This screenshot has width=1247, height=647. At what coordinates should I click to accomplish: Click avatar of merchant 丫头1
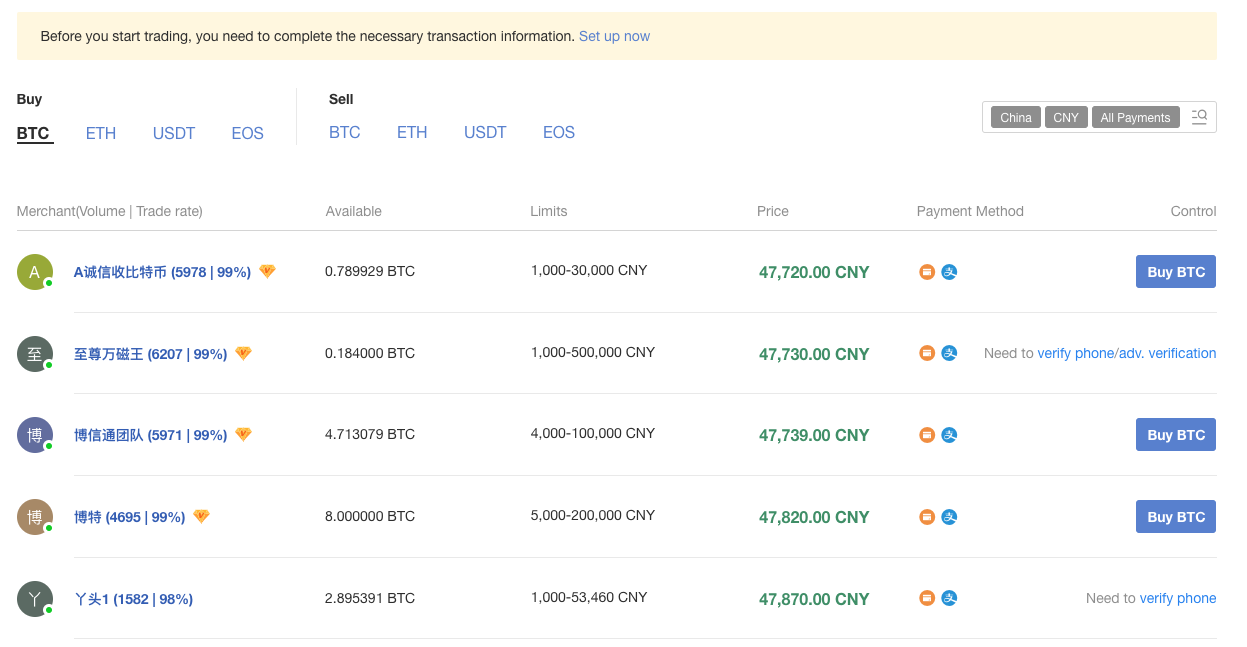click(35, 599)
